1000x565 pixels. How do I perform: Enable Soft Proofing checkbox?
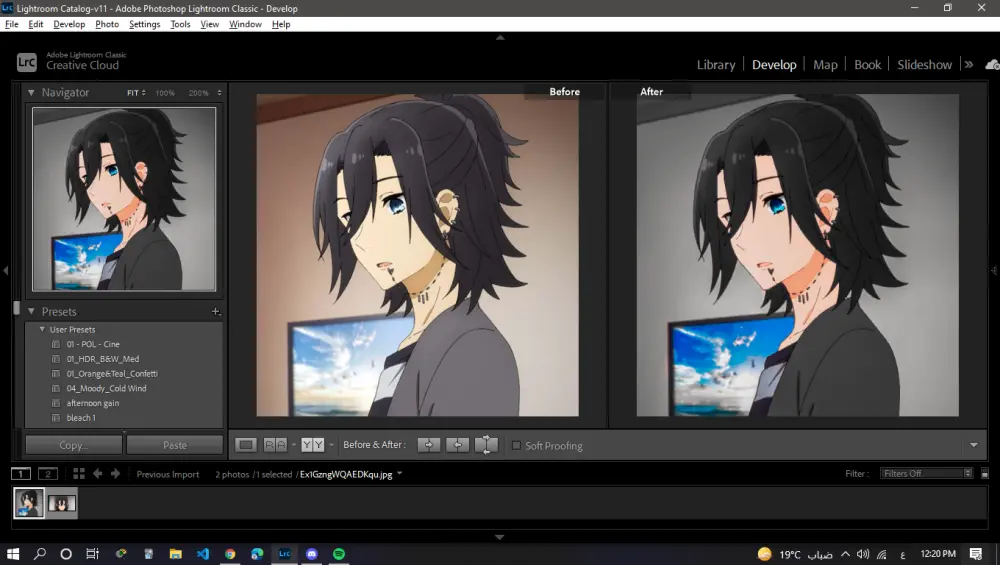(517, 446)
